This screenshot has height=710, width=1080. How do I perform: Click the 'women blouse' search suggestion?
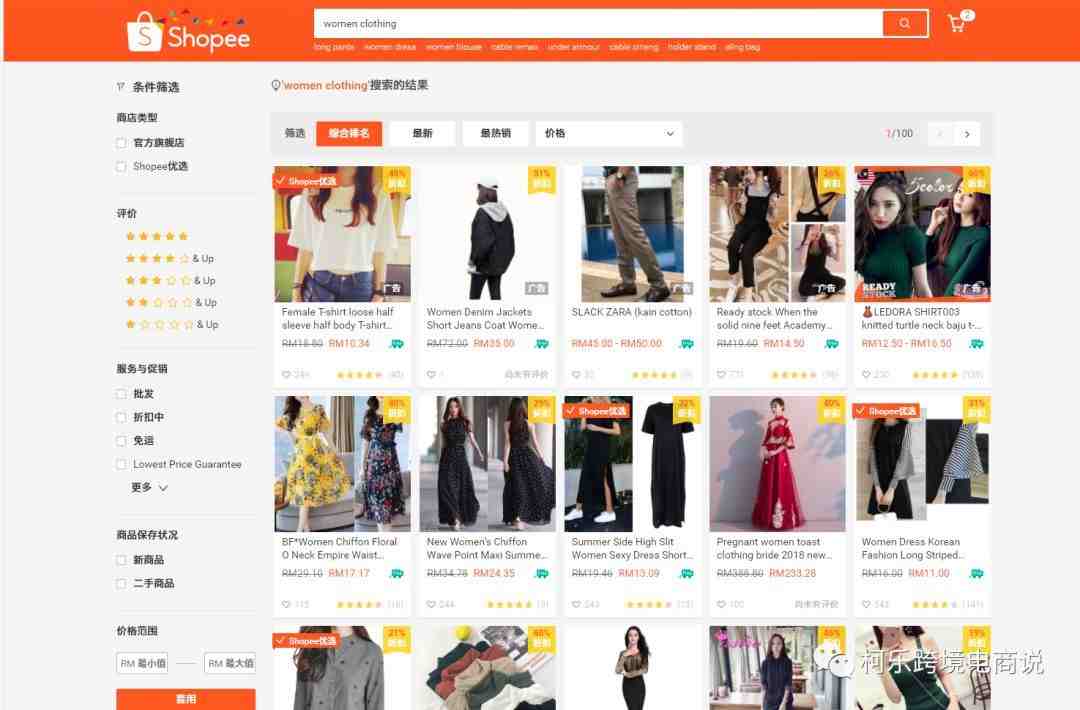click(x=454, y=47)
